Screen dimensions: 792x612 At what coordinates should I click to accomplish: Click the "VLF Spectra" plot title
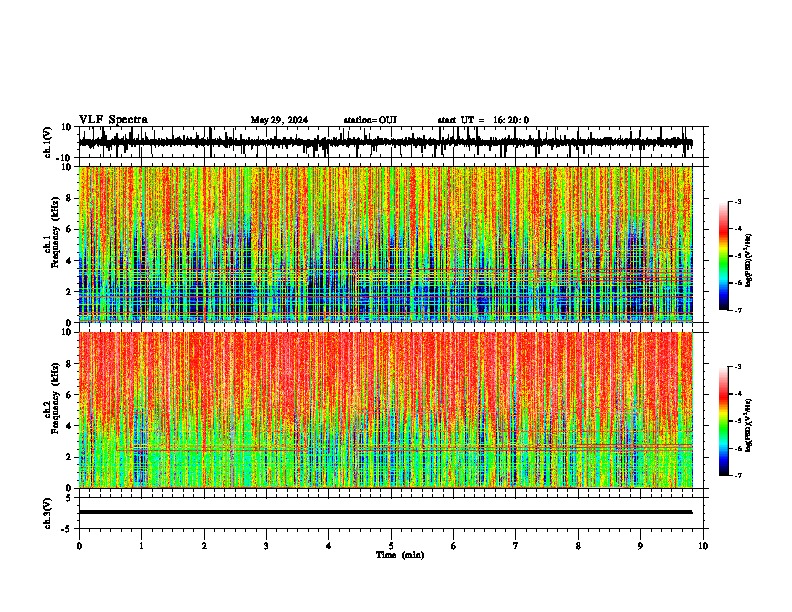click(113, 120)
